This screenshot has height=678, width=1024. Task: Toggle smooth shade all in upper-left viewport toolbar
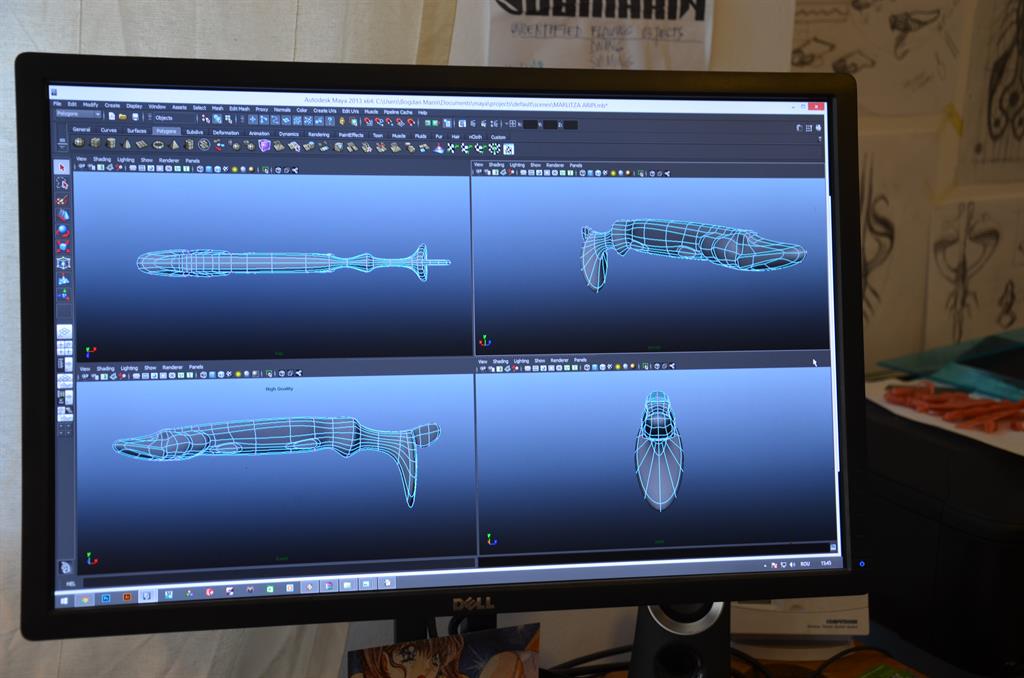click(x=209, y=169)
